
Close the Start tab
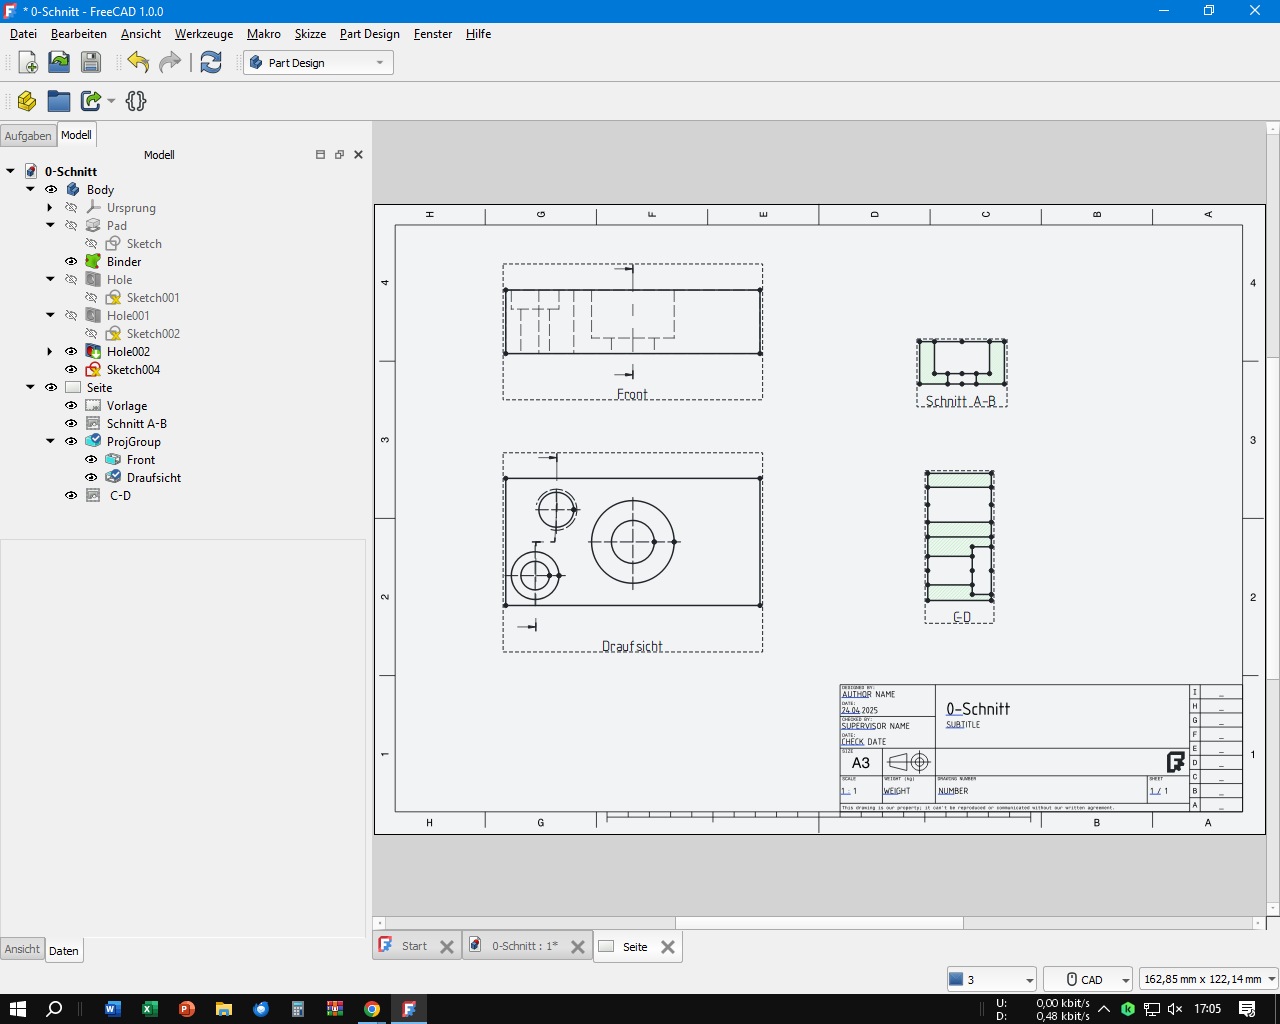(447, 947)
